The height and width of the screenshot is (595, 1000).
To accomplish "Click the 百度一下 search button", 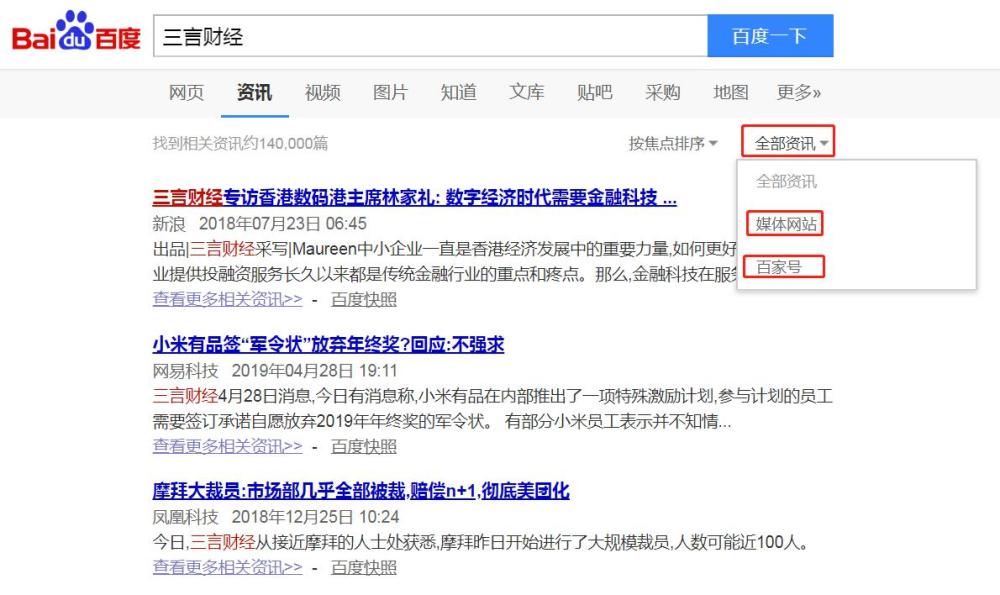I will (770, 36).
